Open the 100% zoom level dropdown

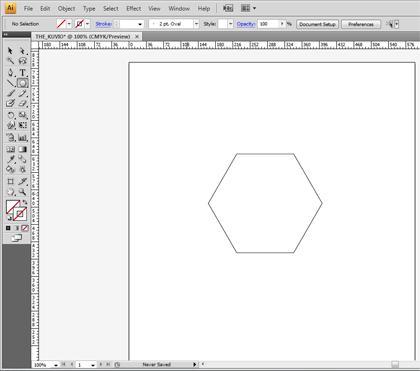coord(56,365)
